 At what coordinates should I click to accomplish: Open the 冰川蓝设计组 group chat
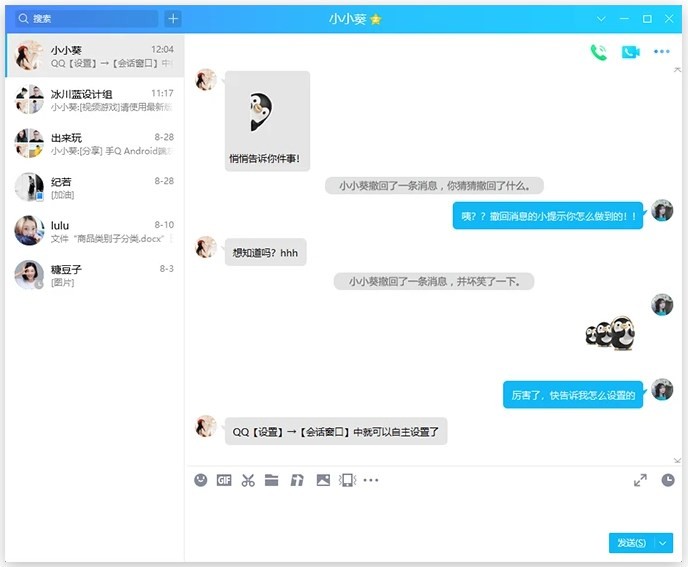(95, 100)
